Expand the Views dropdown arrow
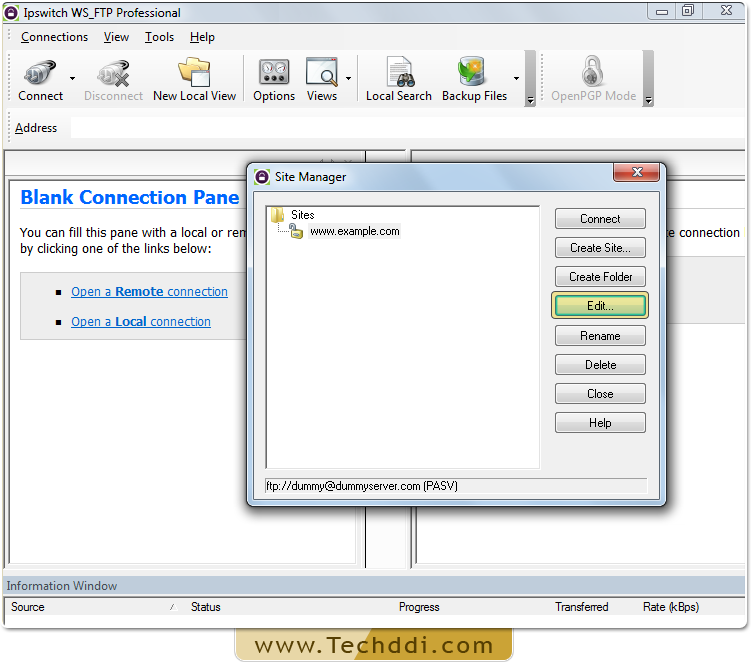 349,79
